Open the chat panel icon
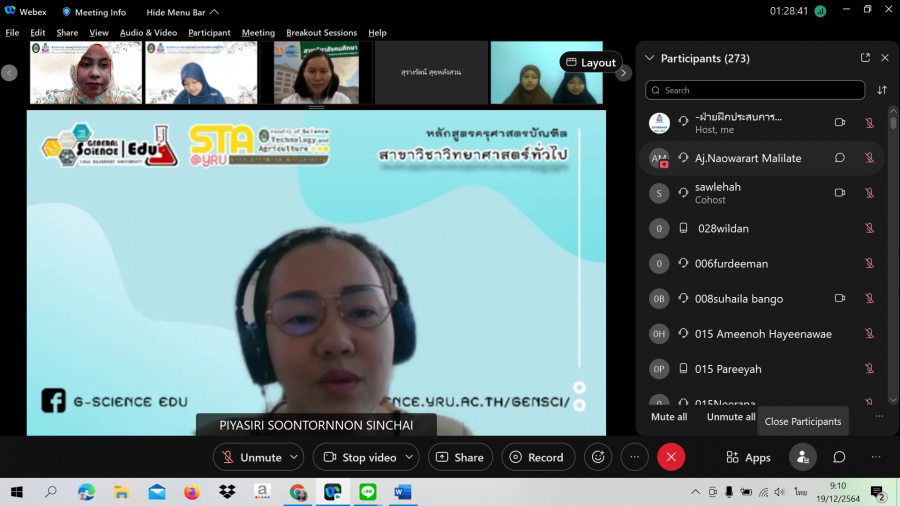The image size is (900, 506). (x=839, y=457)
